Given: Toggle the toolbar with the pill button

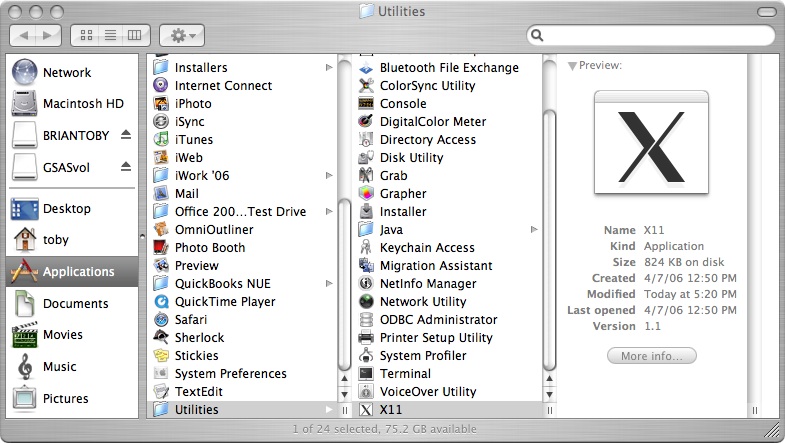Looking at the screenshot, I should [766, 12].
